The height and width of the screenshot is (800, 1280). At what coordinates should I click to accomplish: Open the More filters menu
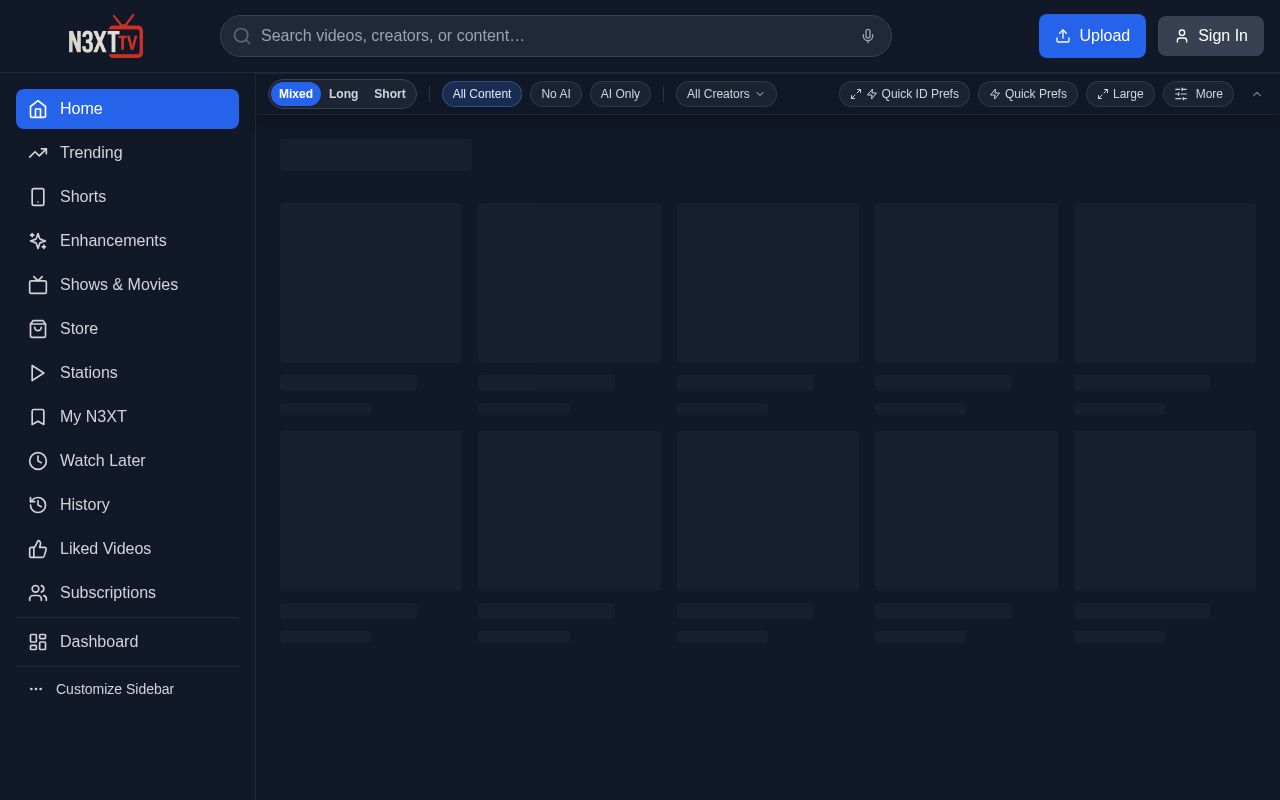click(x=1198, y=94)
